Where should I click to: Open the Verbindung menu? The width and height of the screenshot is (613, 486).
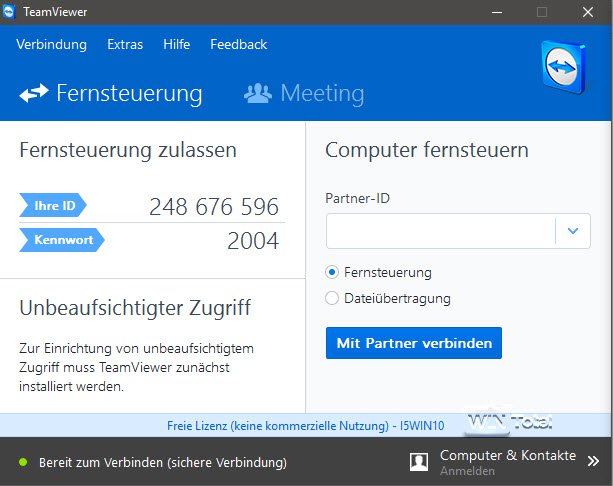[51, 44]
